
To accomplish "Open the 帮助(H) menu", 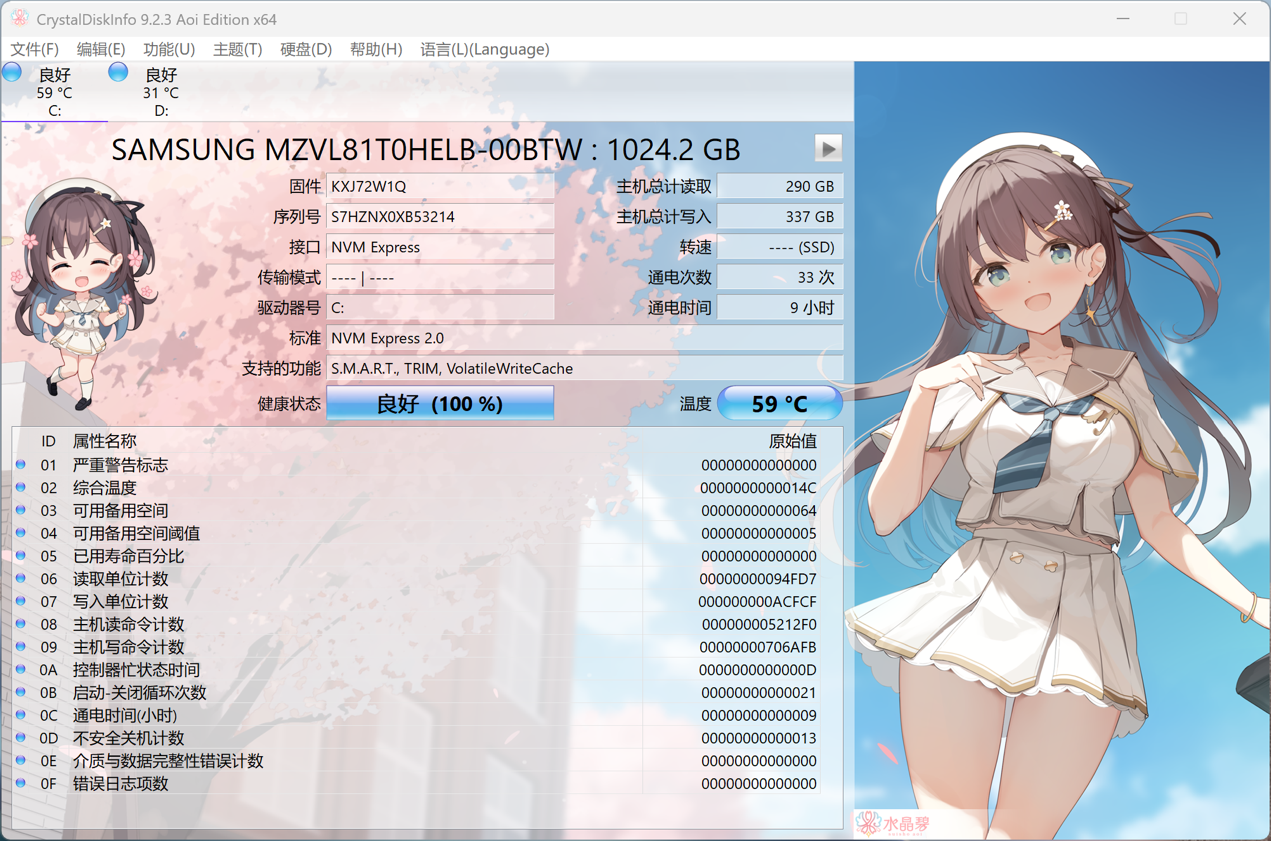I will (x=375, y=49).
